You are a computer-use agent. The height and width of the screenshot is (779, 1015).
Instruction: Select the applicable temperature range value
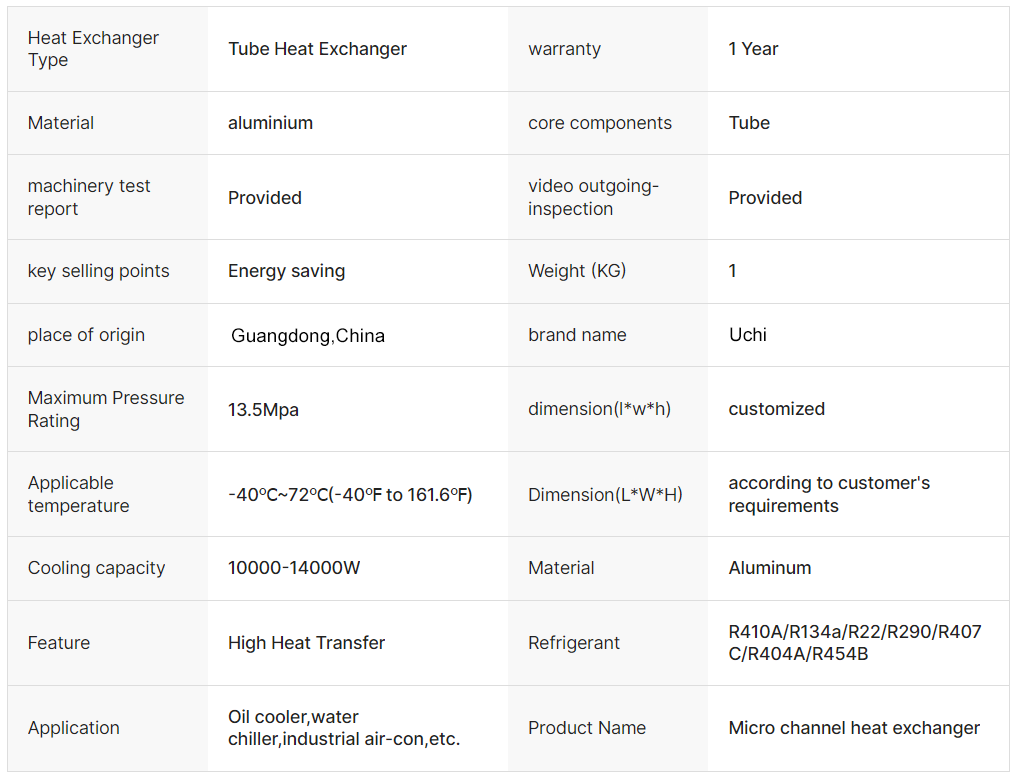(350, 495)
